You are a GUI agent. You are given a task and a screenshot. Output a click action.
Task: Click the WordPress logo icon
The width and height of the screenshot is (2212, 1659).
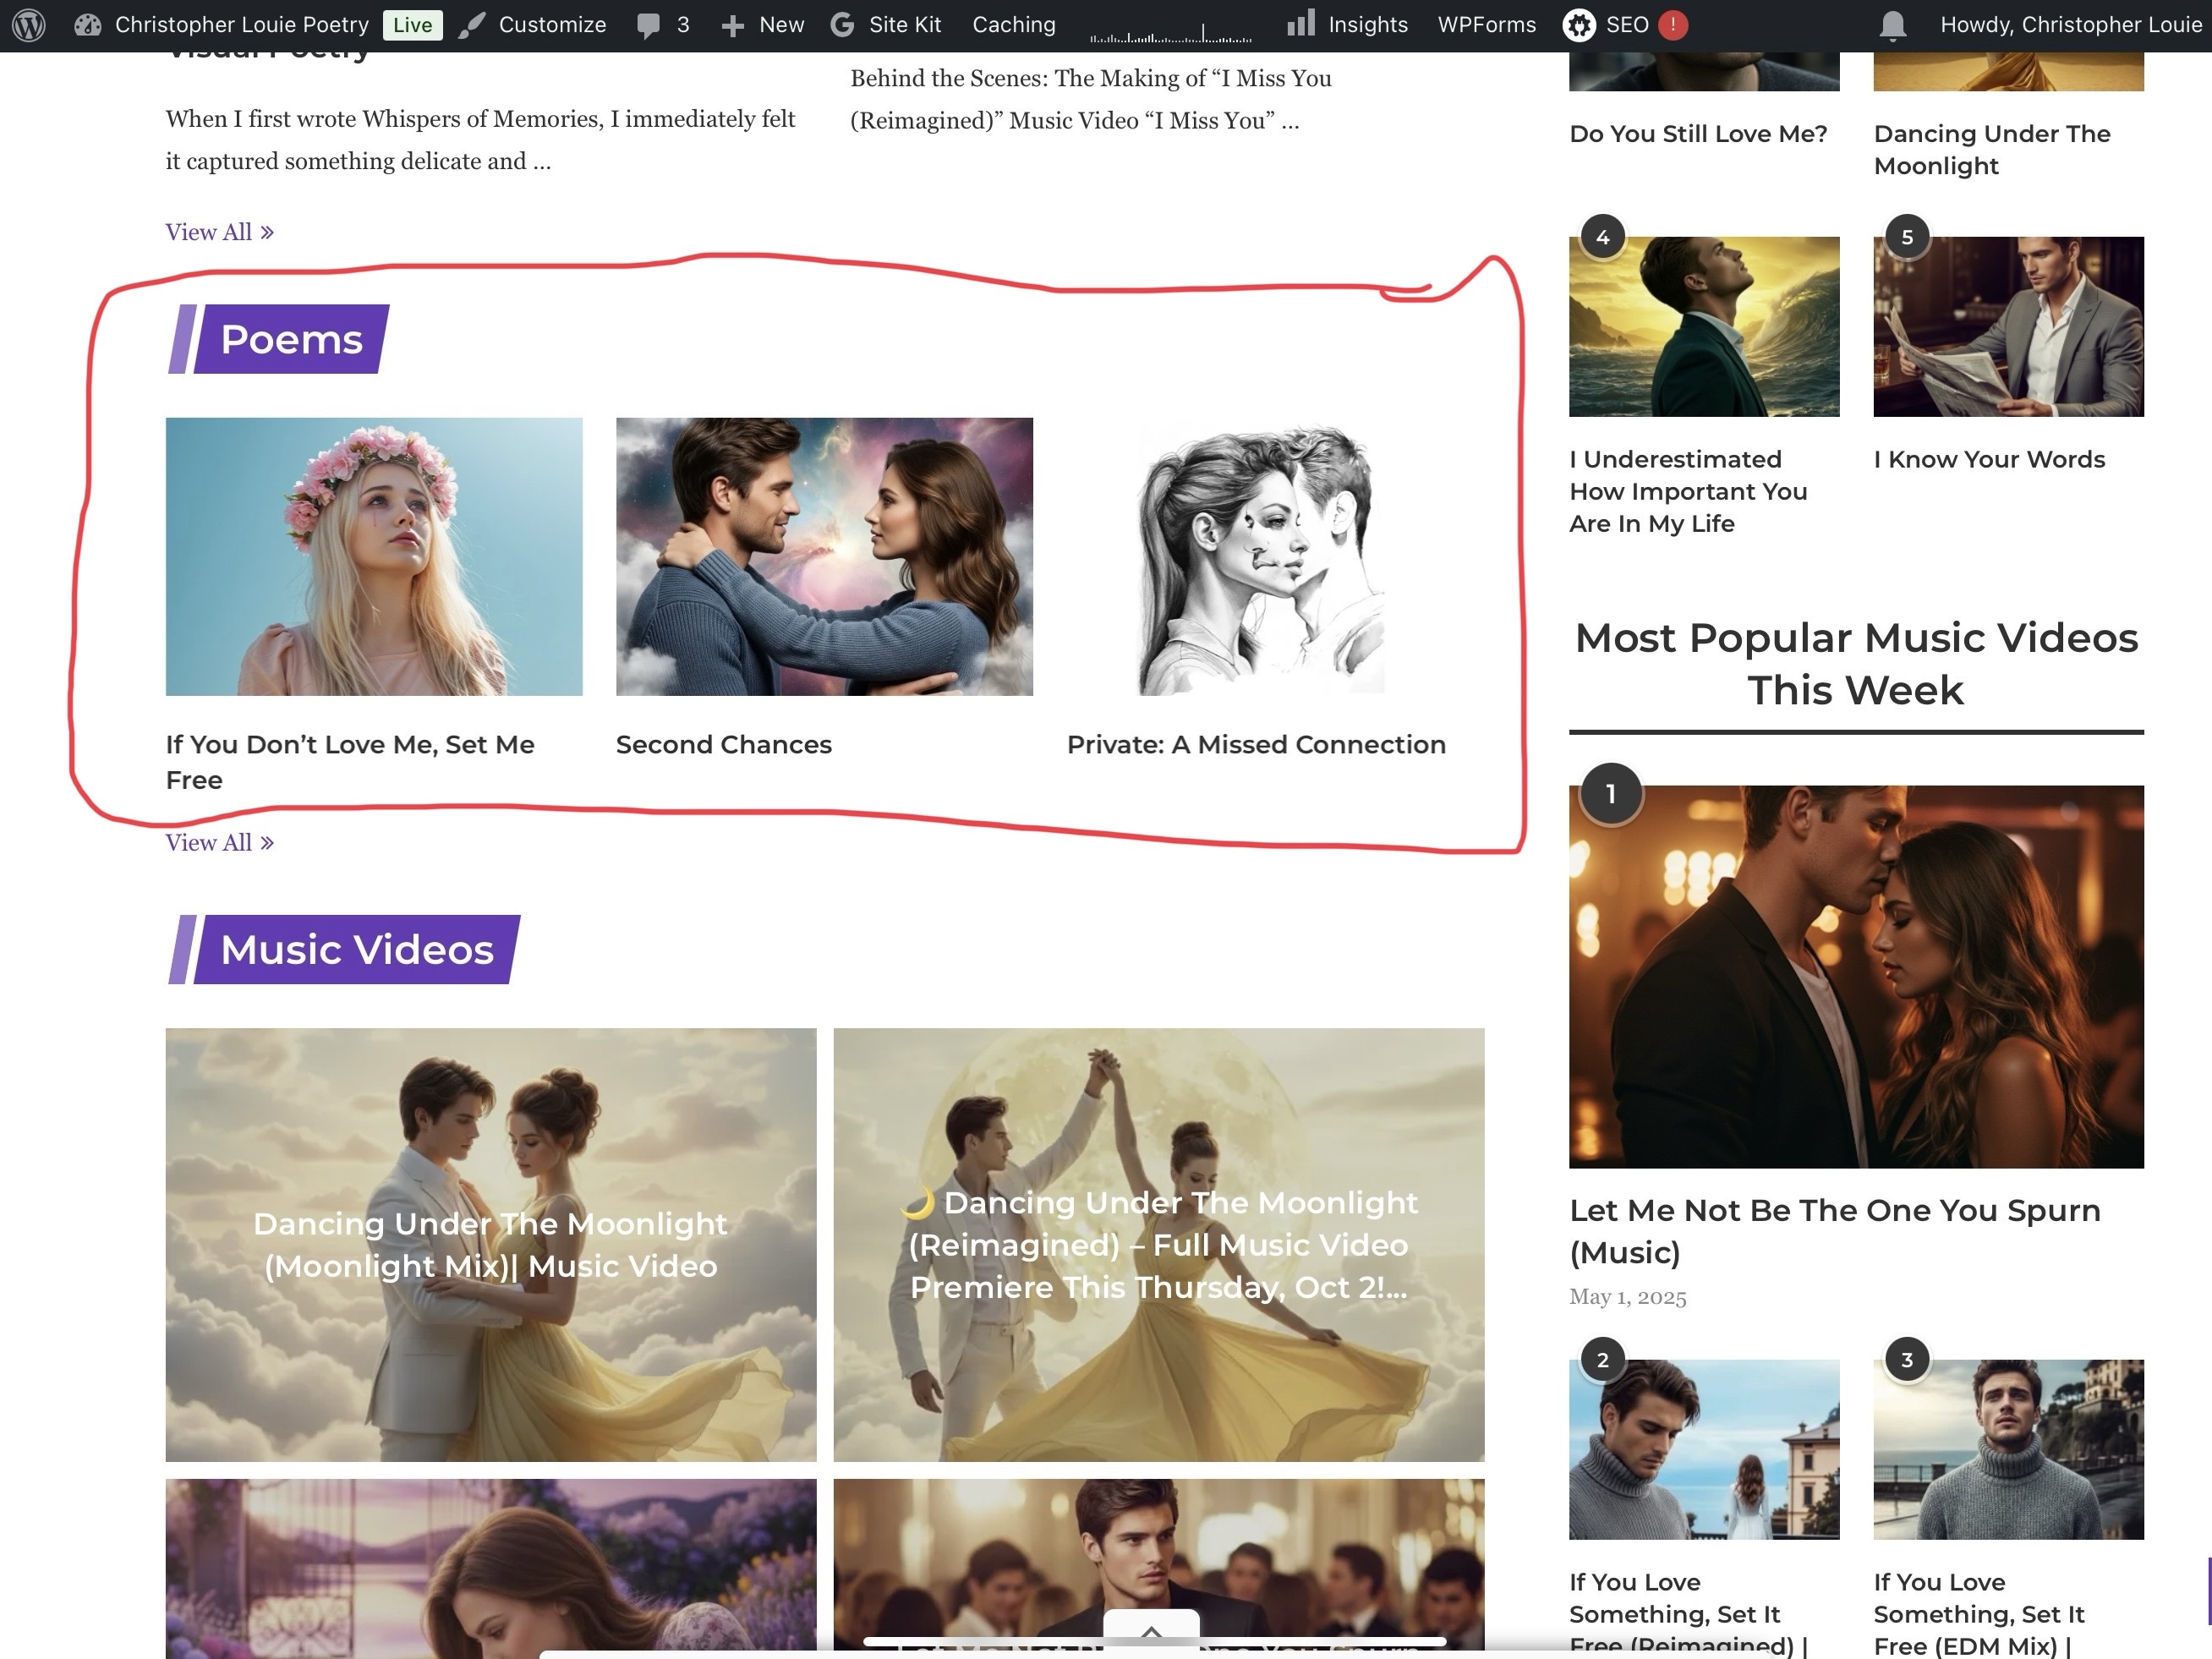(x=29, y=25)
